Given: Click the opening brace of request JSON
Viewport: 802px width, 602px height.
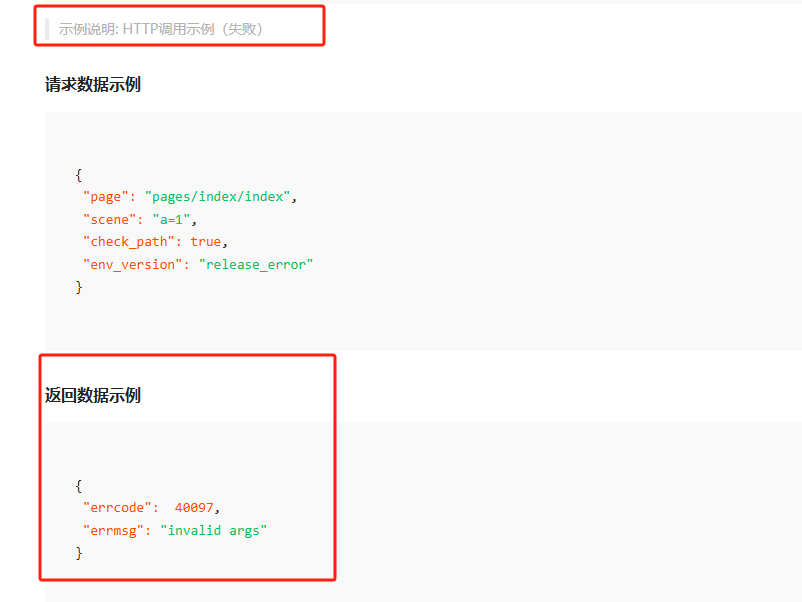Looking at the screenshot, I should (79, 174).
